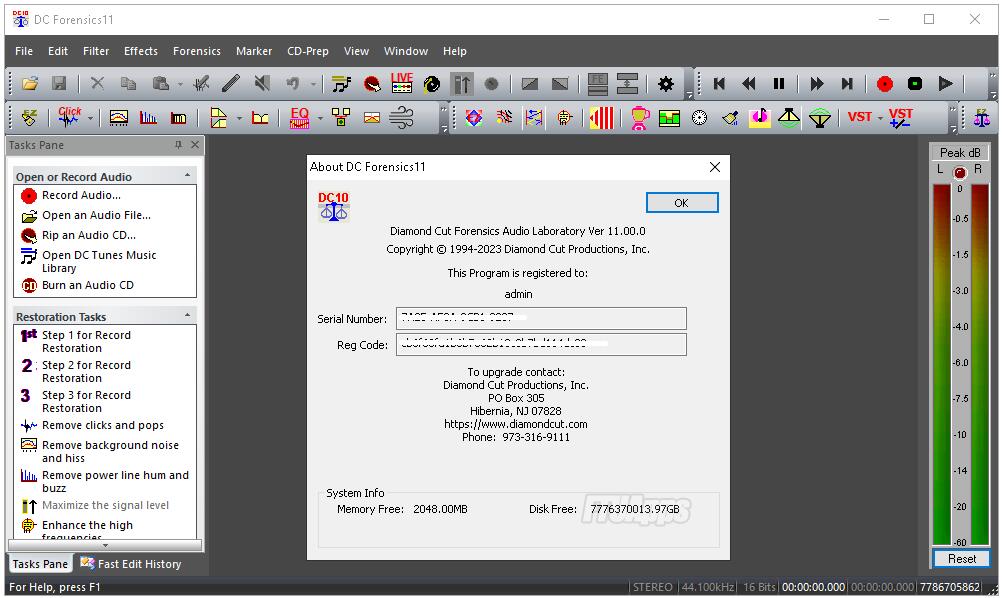Open DC Tunes music notes toolbar icon
Screen dimensions: 1002x598
341,84
